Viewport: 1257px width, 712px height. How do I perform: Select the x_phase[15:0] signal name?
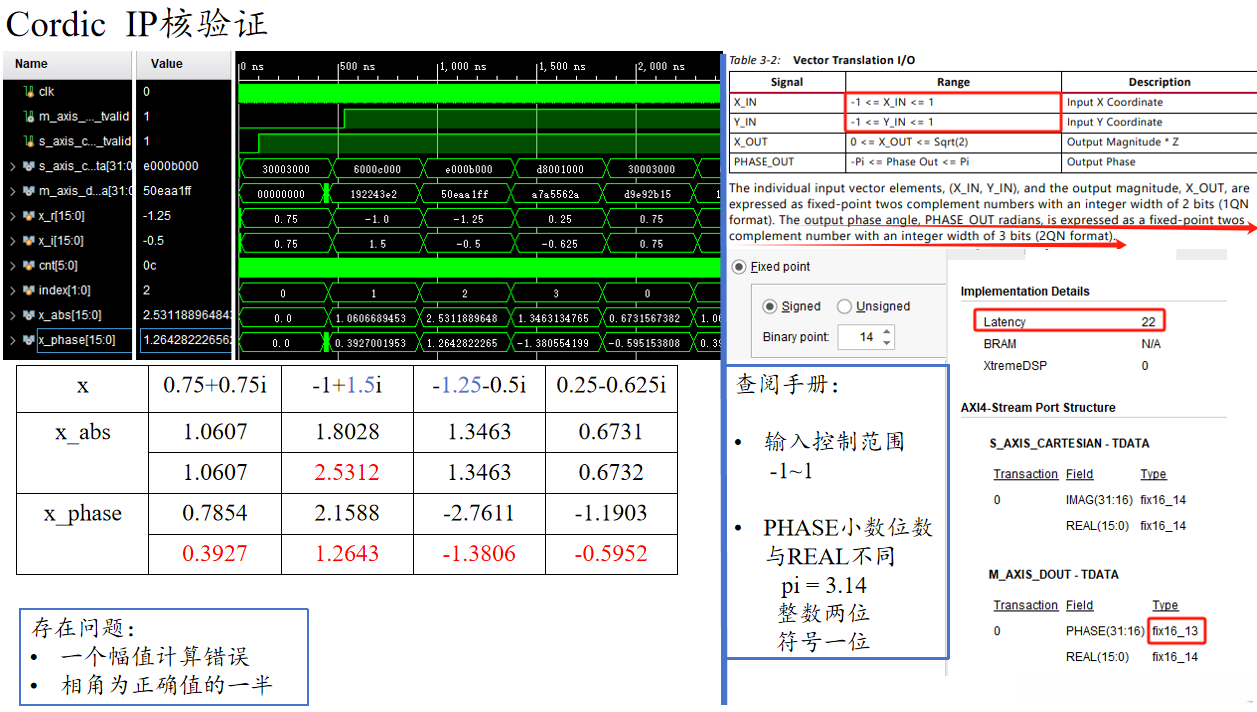click(x=78, y=340)
